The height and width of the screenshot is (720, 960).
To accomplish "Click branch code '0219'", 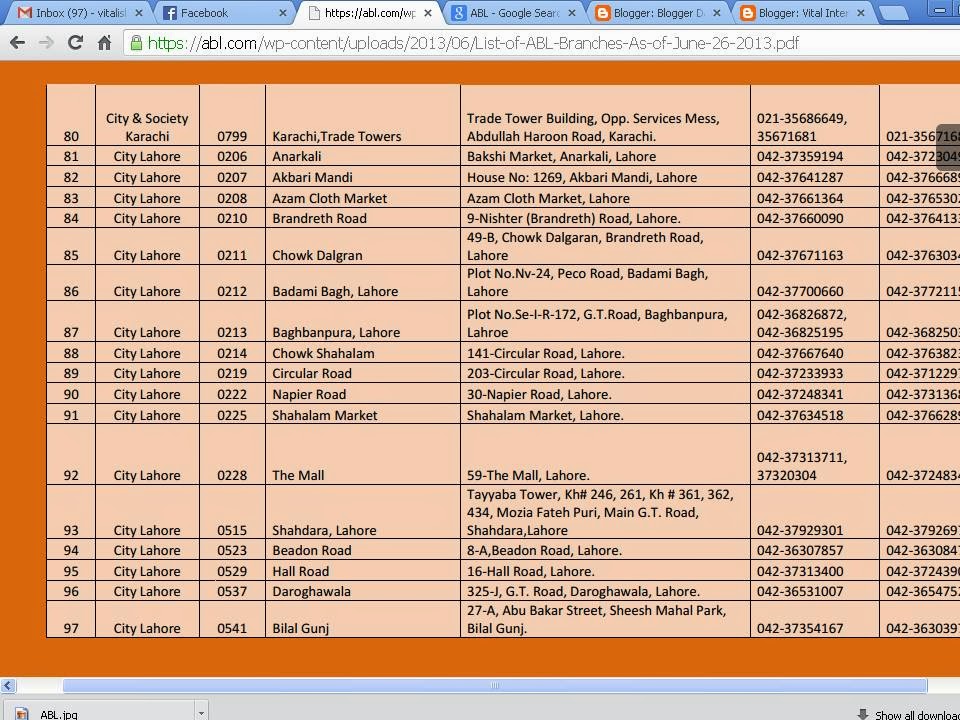I will (232, 373).
